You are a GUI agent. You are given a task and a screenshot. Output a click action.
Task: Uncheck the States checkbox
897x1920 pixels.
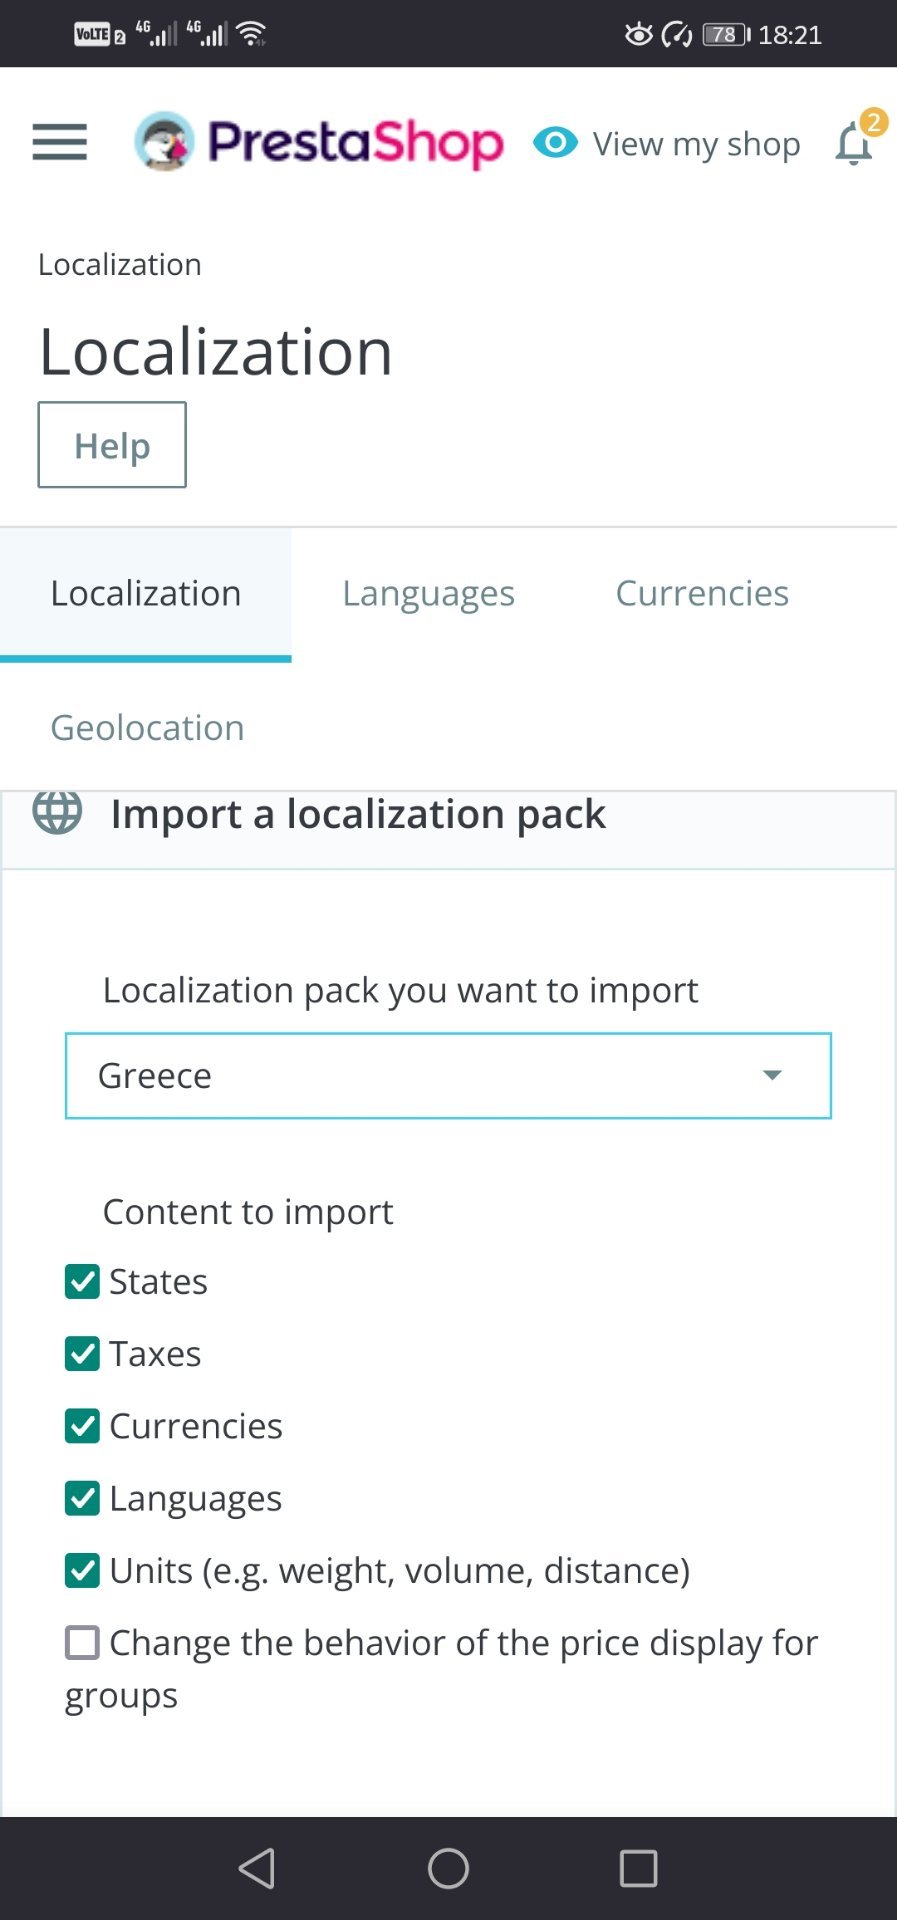tap(82, 1281)
